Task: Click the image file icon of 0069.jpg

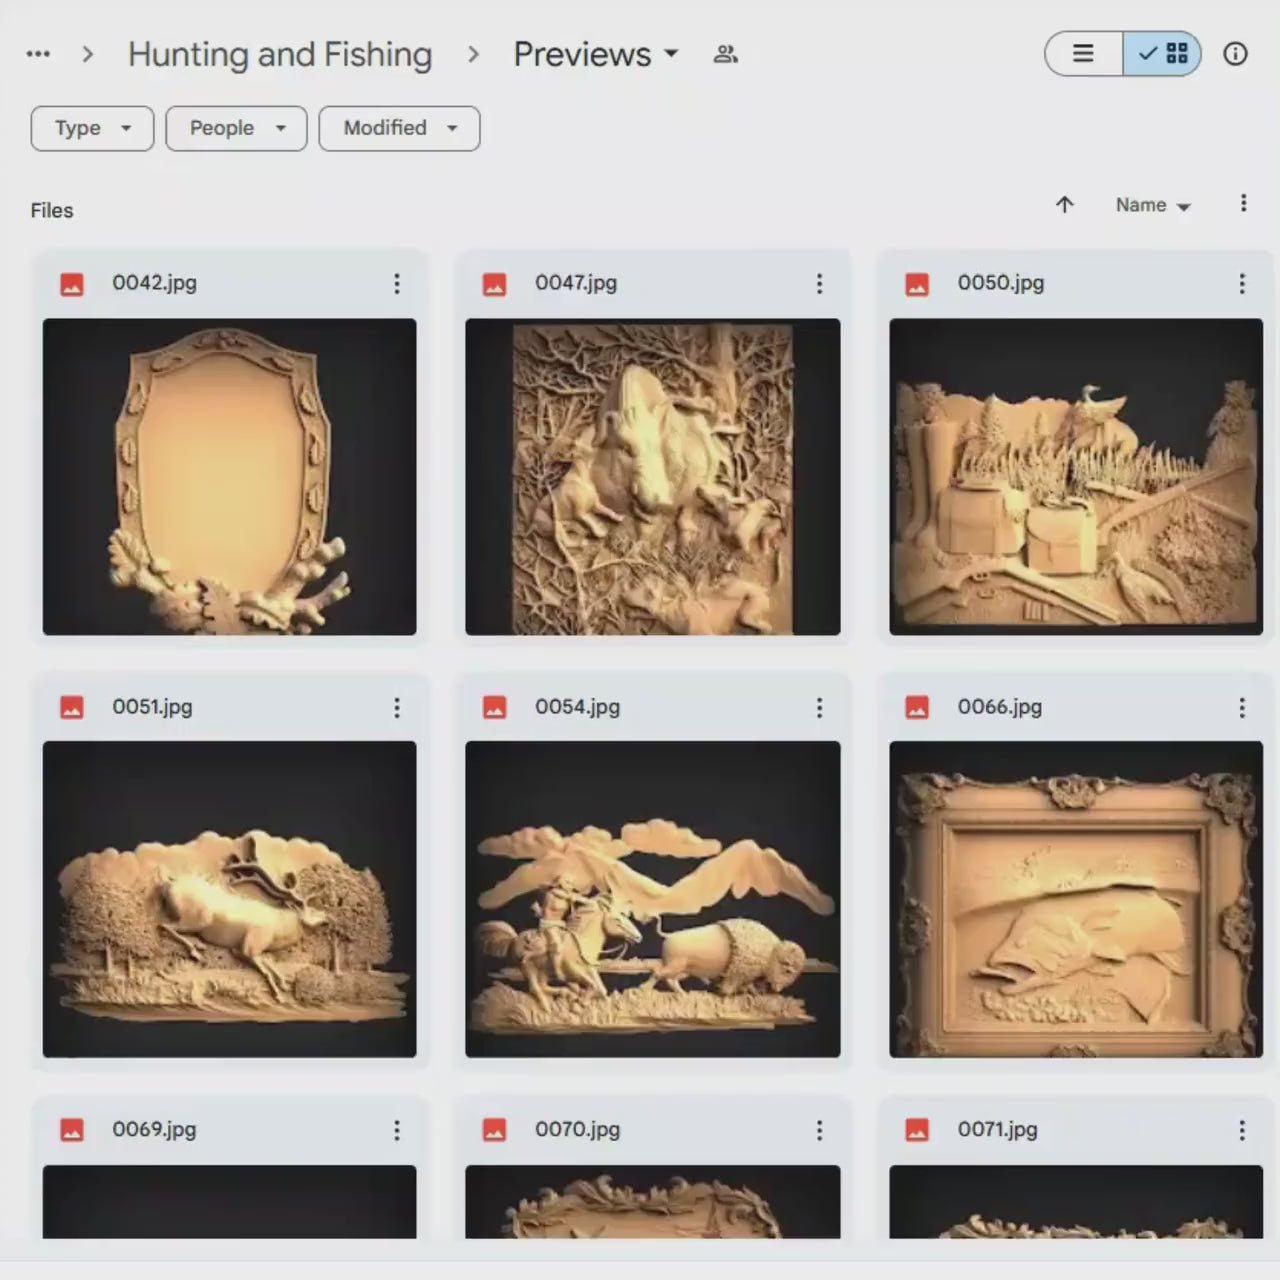Action: coord(72,1131)
